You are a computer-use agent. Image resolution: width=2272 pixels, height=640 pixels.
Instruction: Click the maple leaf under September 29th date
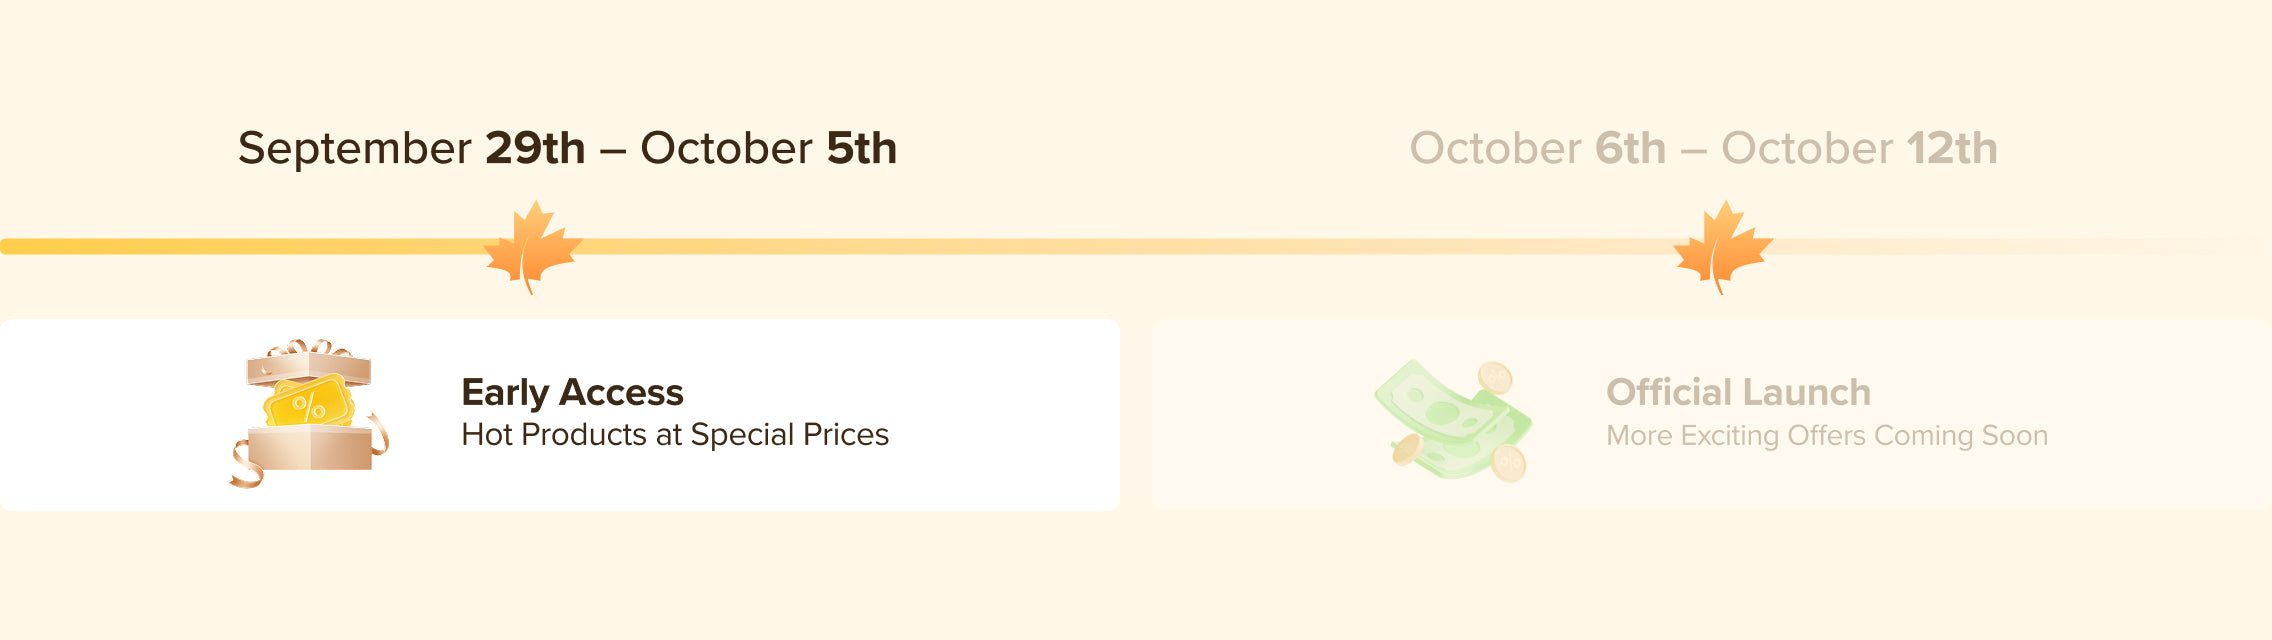(532, 246)
